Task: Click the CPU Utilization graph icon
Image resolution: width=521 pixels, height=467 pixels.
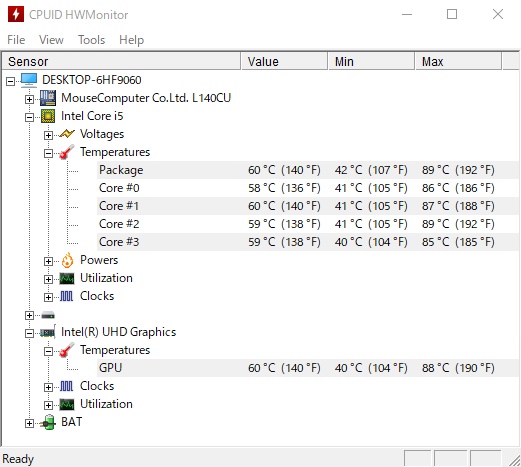Action: (67, 278)
